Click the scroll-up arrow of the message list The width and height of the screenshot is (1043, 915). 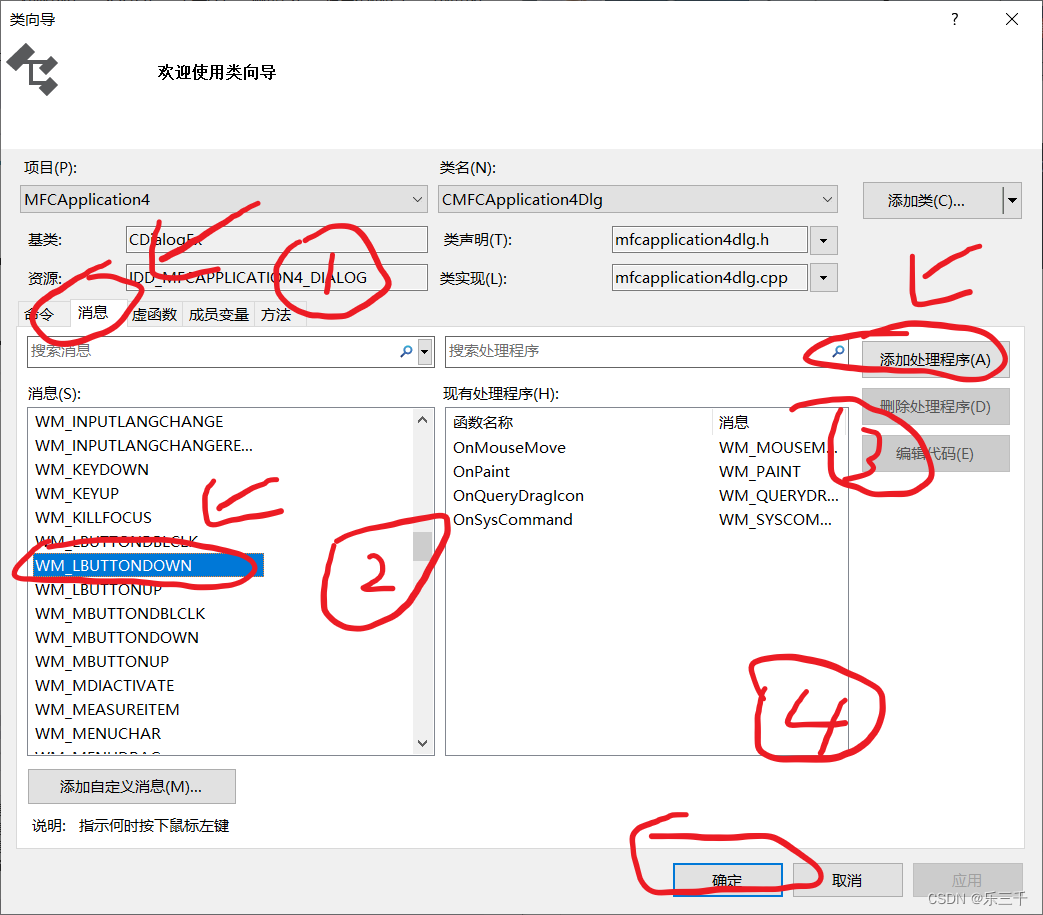[422, 421]
